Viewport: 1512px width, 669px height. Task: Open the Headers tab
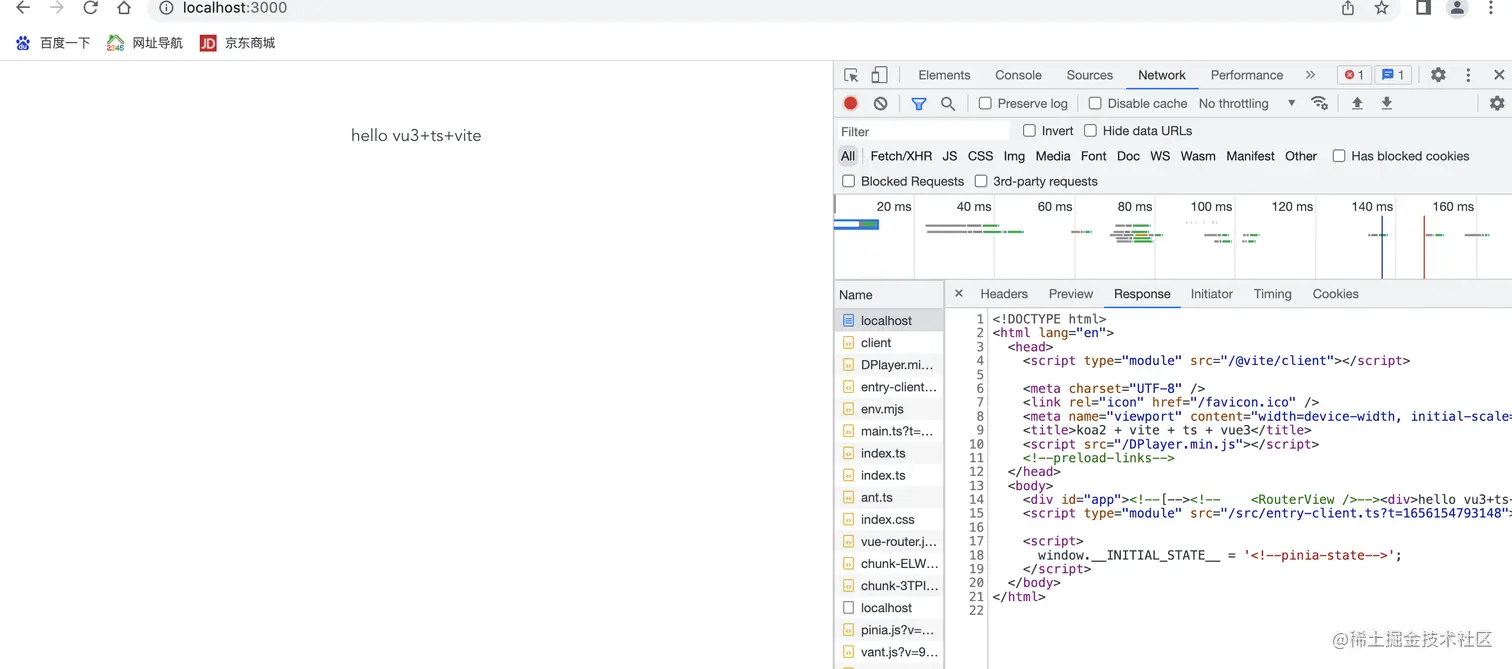1004,294
